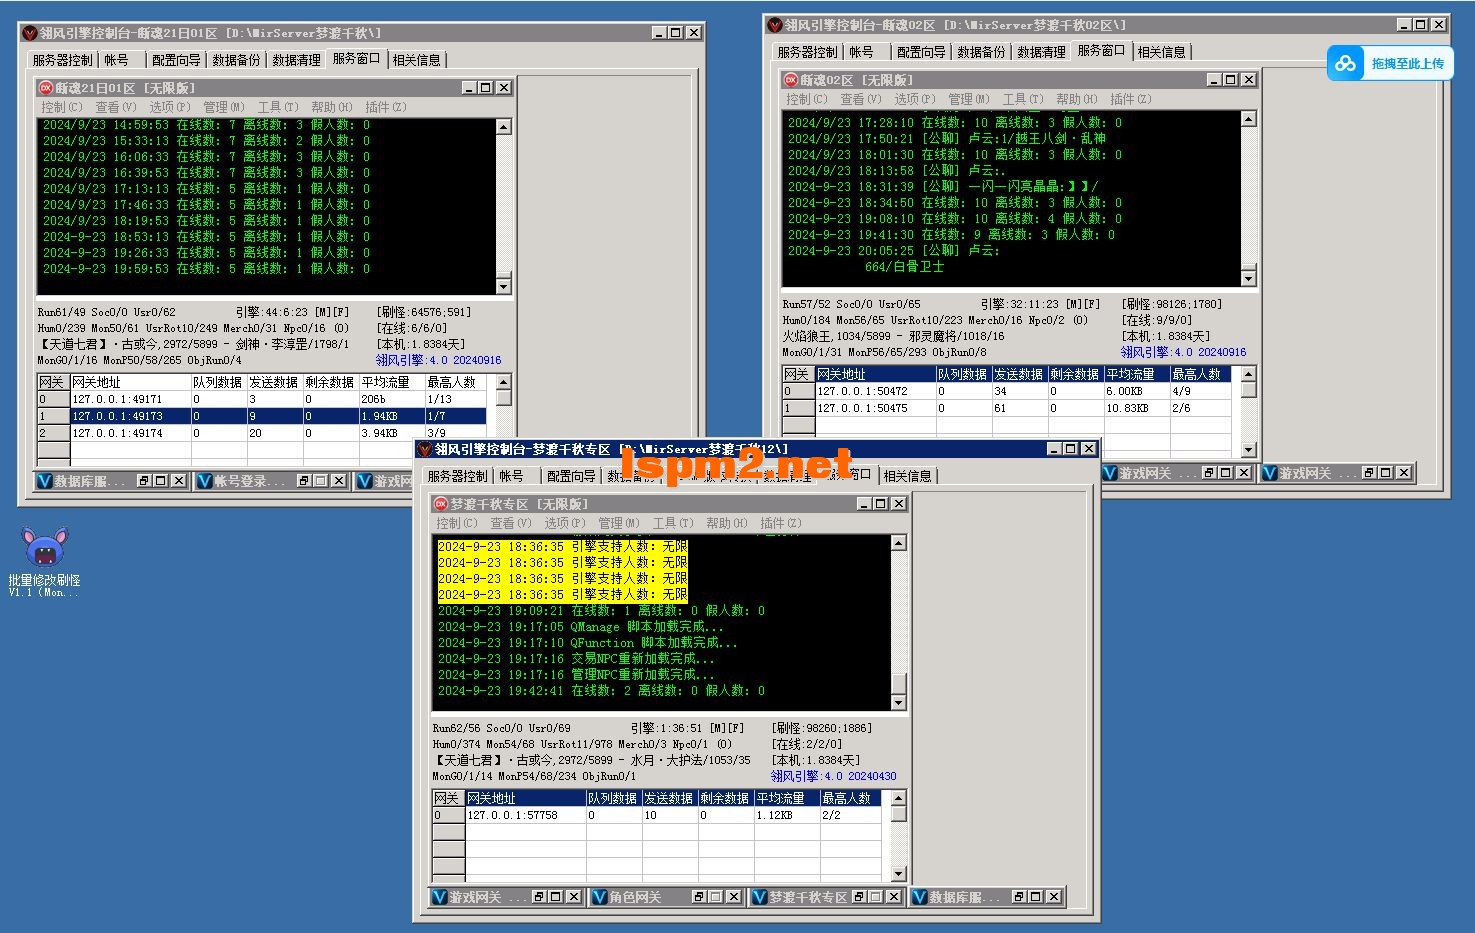Click the red icon beside 断魂02区 [无限版] title

point(790,80)
